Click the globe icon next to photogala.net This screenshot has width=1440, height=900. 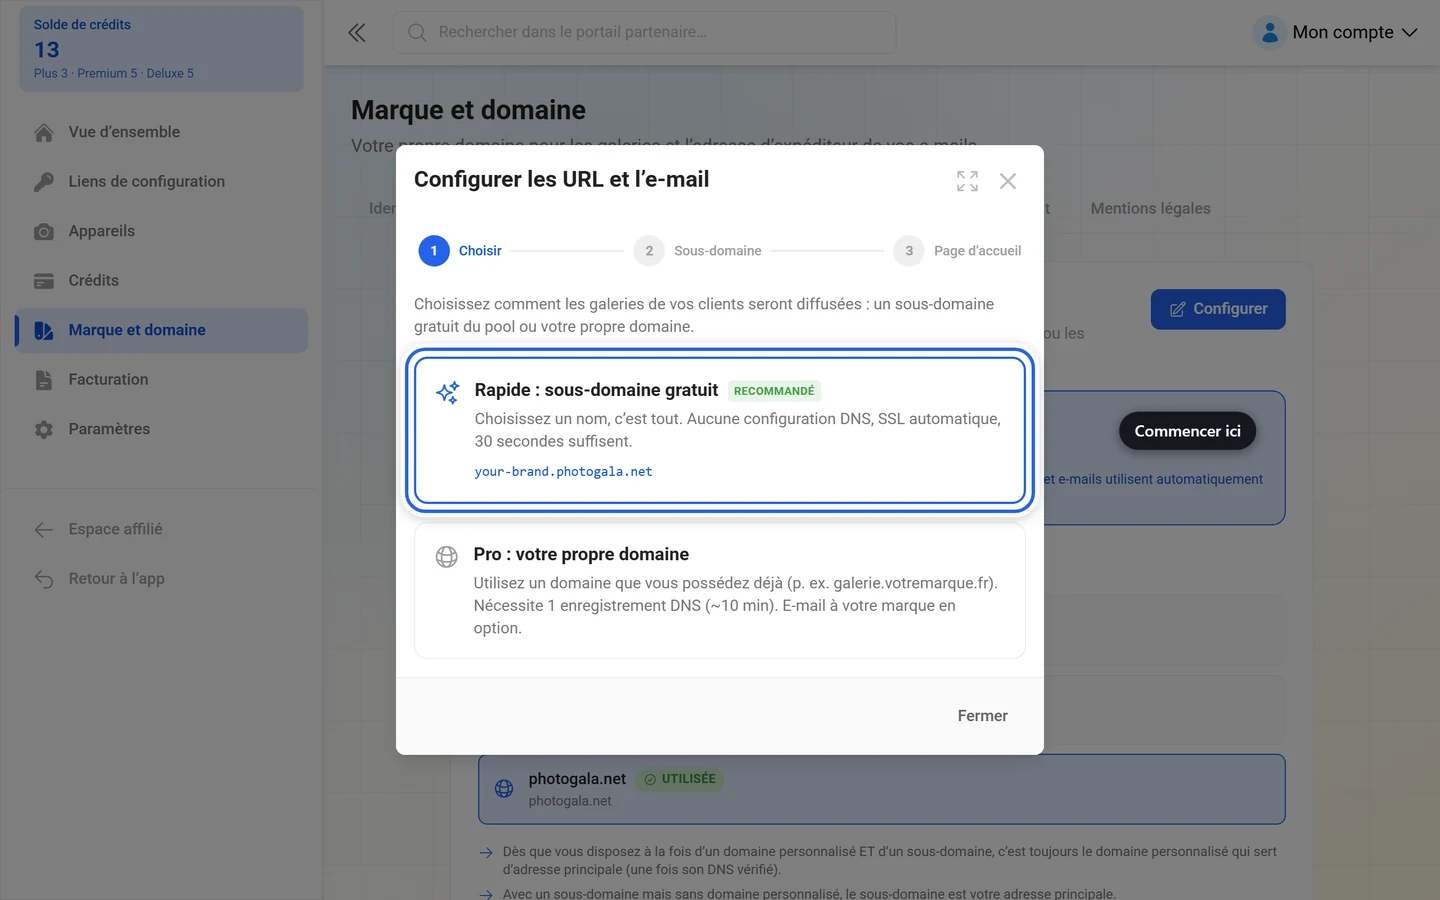tap(504, 789)
